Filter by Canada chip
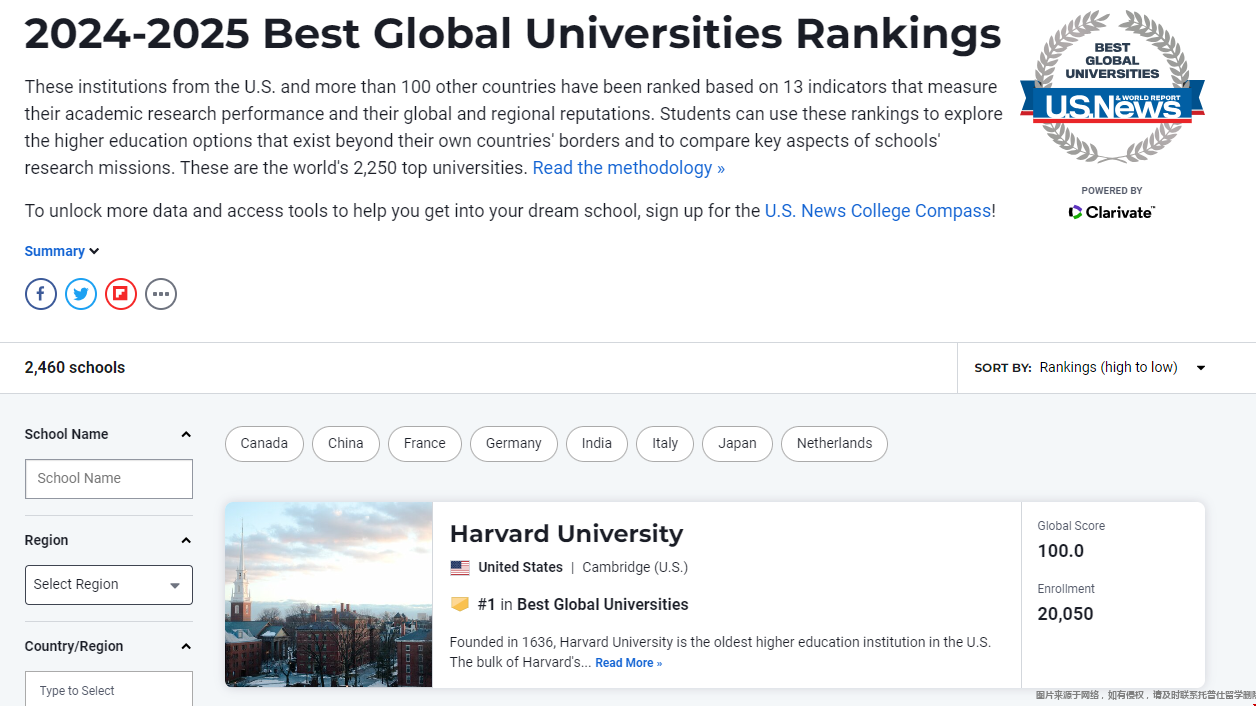The height and width of the screenshot is (706, 1256). (264, 444)
